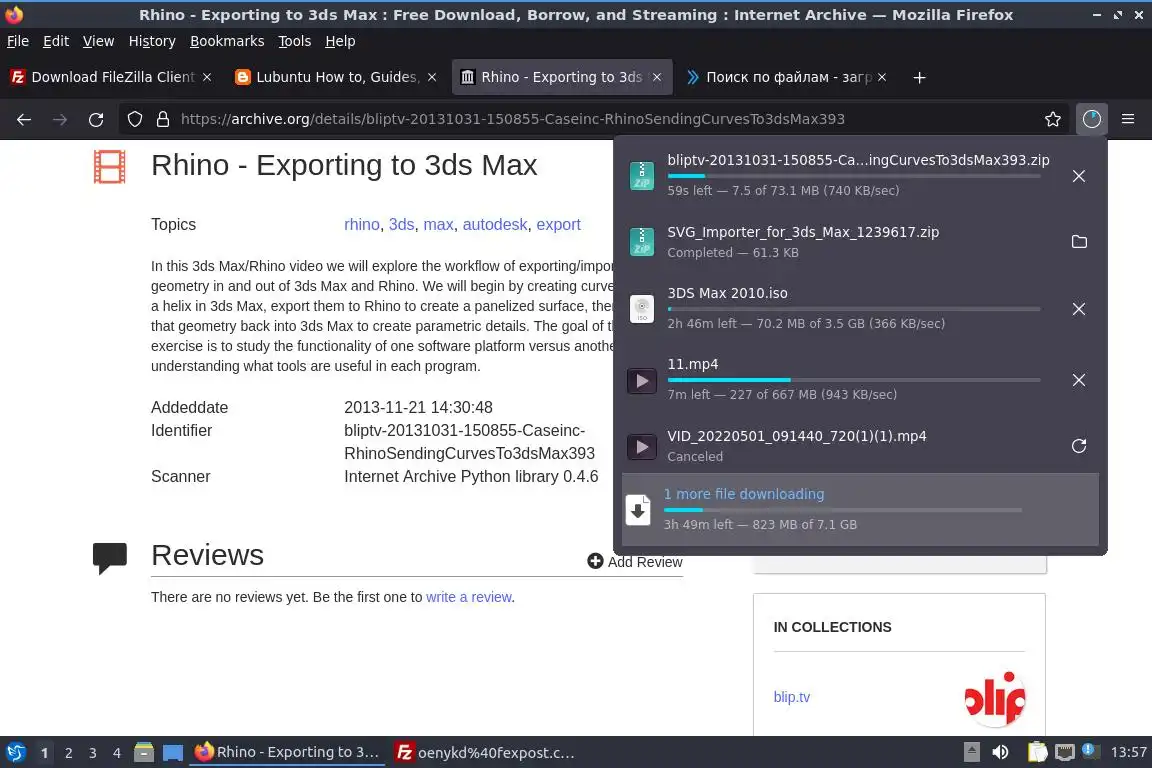
Task: Open the History menu
Action: 152,41
